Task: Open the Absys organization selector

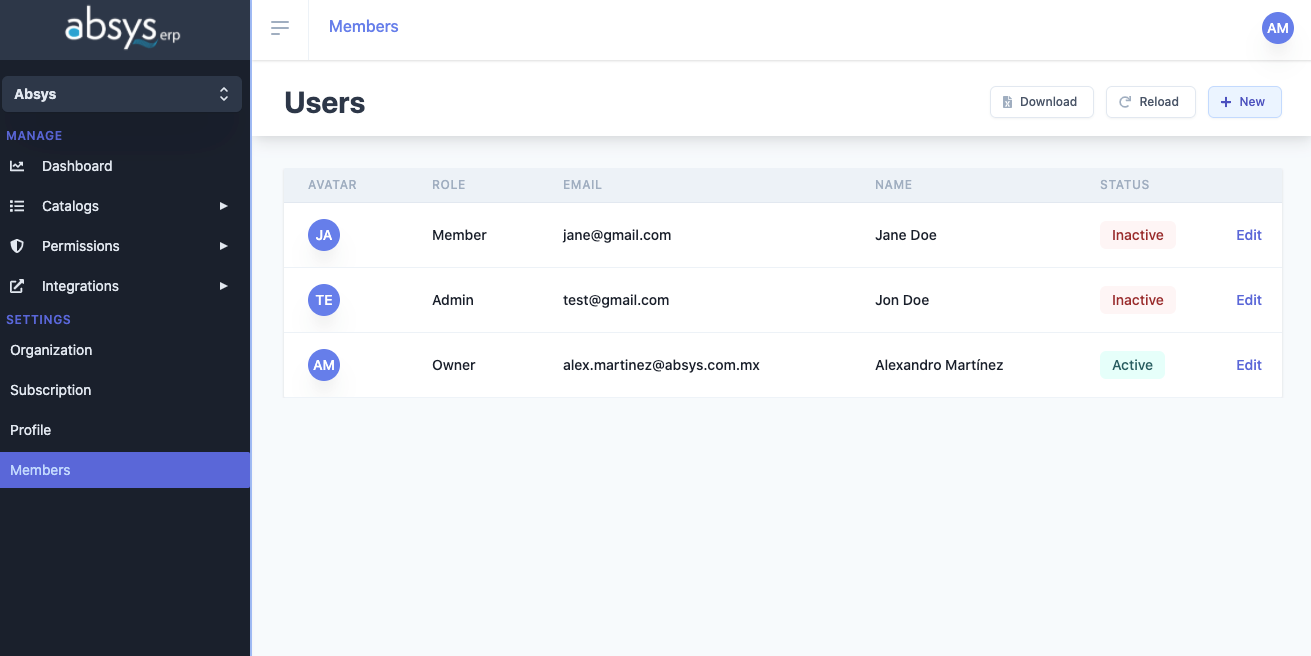Action: click(x=122, y=94)
